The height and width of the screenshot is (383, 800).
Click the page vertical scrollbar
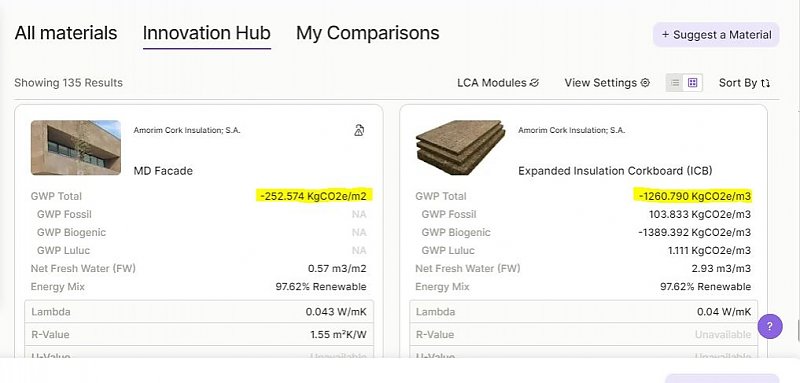click(797, 330)
